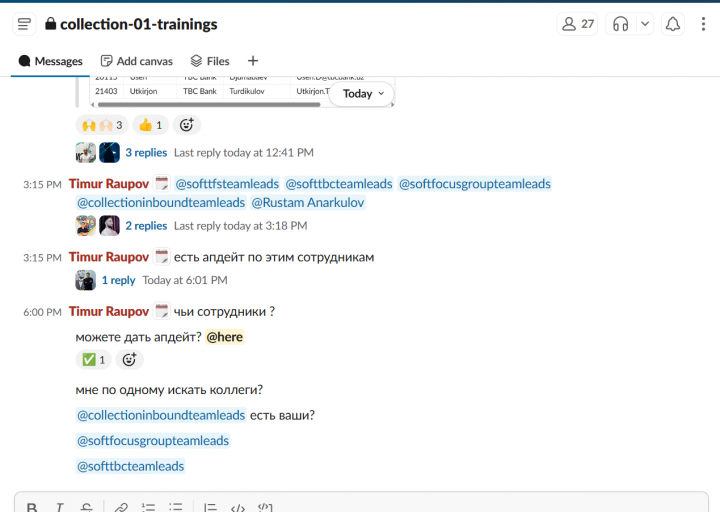720x512 pixels.
Task: Open Timur Raupov profile on mentions message
Action: [109, 184]
